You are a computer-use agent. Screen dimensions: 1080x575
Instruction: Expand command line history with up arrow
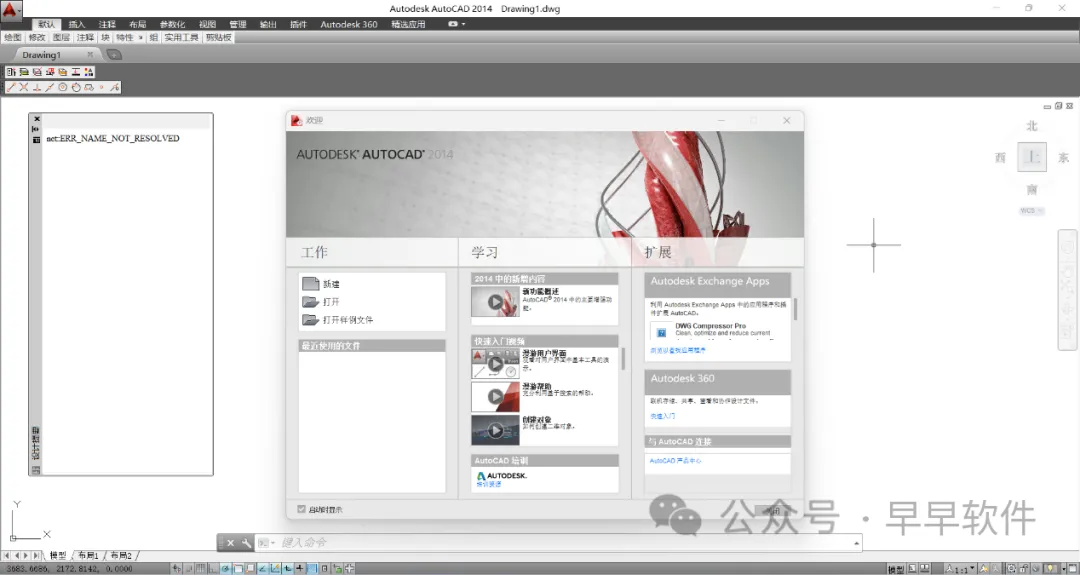pyautogui.click(x=856, y=543)
